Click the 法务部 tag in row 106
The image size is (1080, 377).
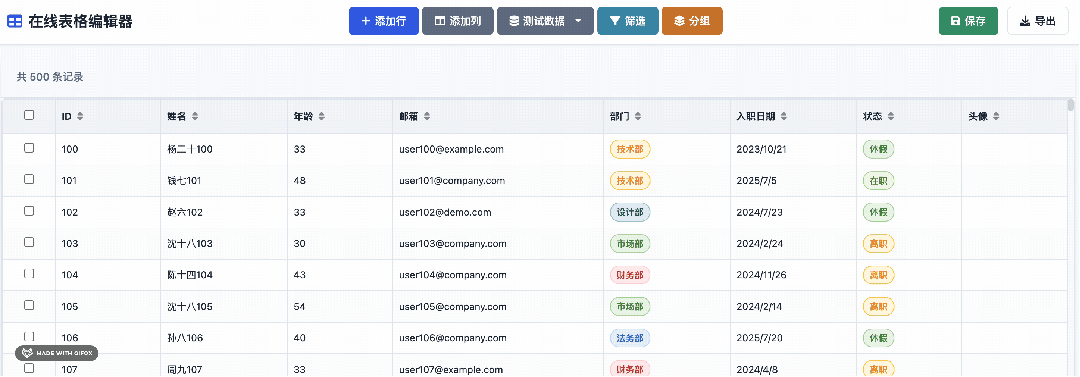[630, 338]
